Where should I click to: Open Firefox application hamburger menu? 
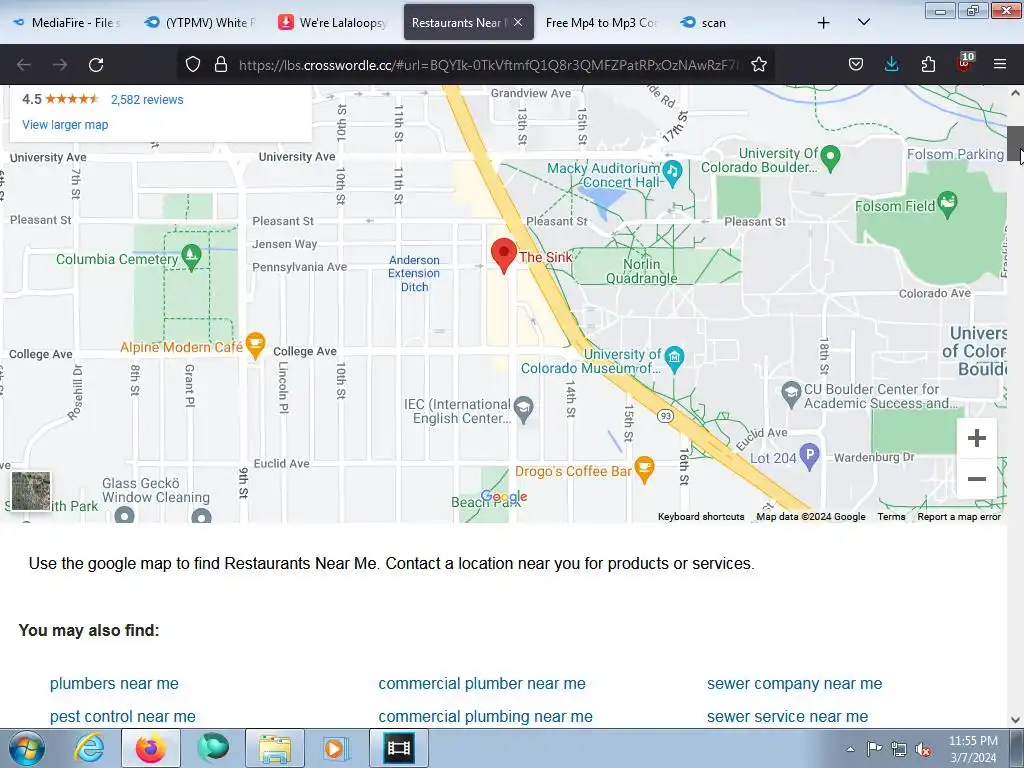click(1000, 65)
